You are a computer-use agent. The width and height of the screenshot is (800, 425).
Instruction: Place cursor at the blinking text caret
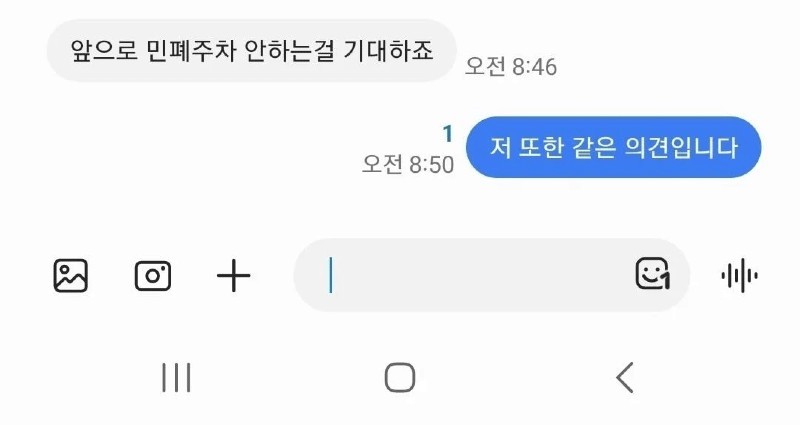[x=331, y=275]
